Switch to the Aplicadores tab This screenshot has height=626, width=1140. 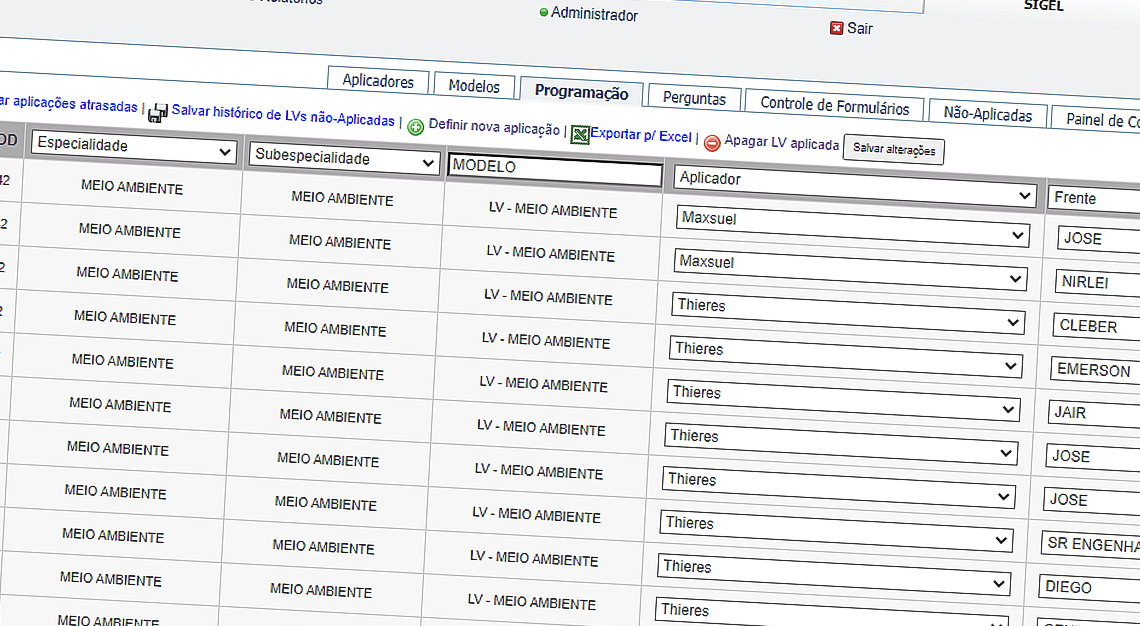(378, 81)
